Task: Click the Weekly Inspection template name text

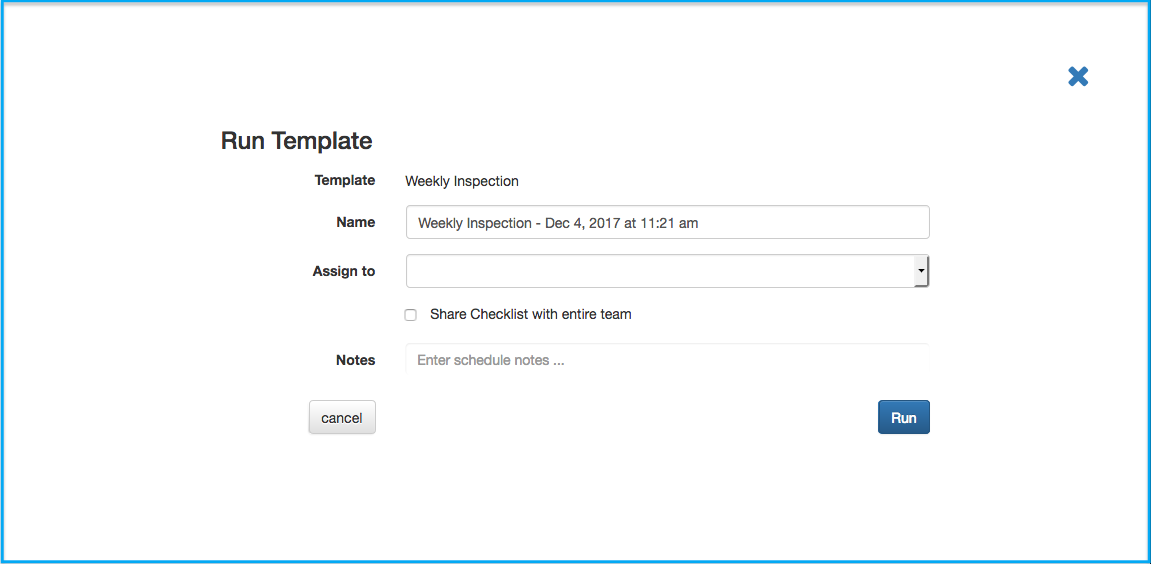Action: click(462, 181)
